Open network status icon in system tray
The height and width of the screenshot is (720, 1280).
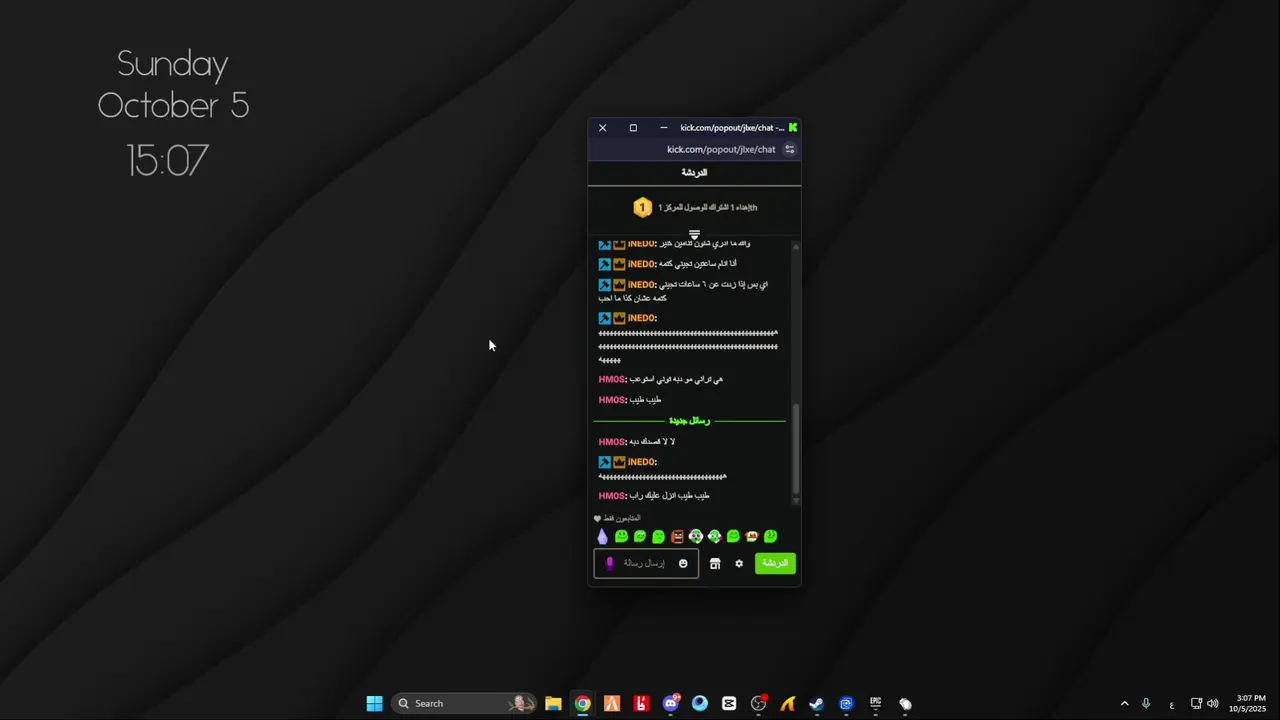1196,703
